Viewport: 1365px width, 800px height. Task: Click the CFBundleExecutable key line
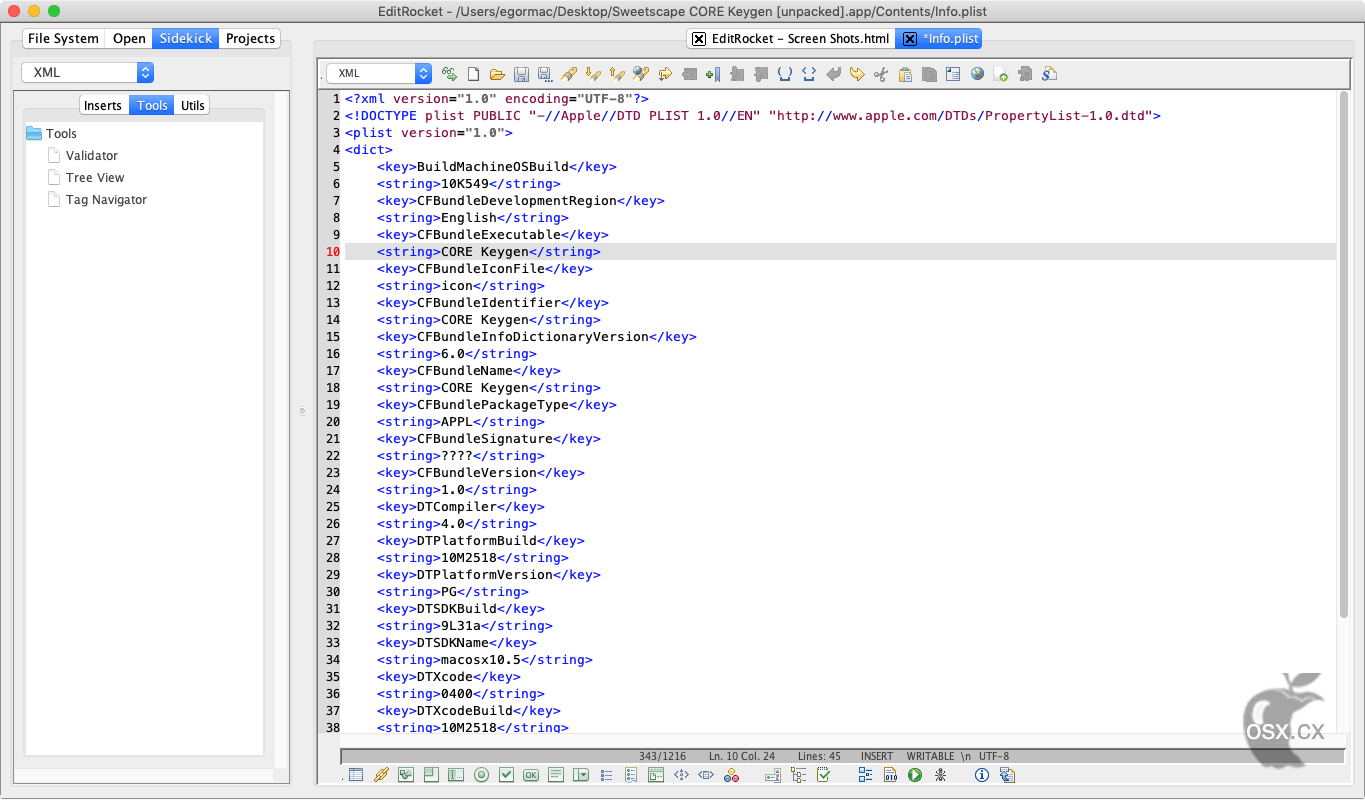(492, 235)
